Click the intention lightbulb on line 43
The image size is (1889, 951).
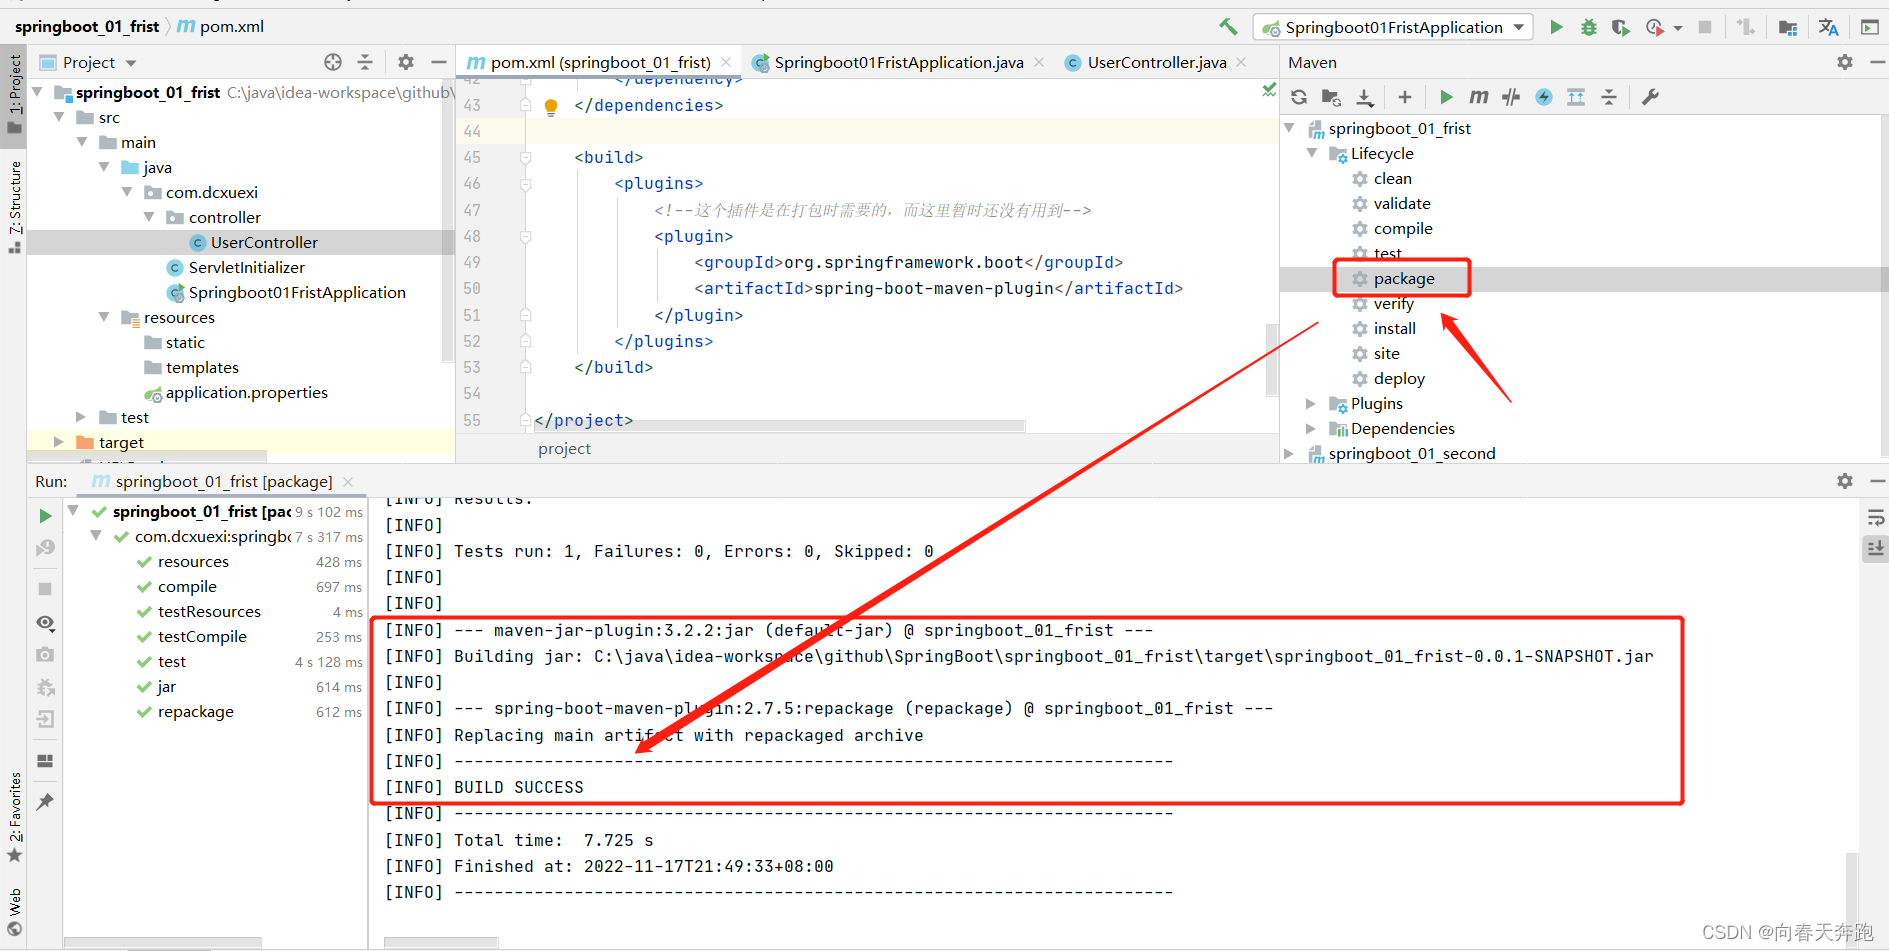click(550, 106)
